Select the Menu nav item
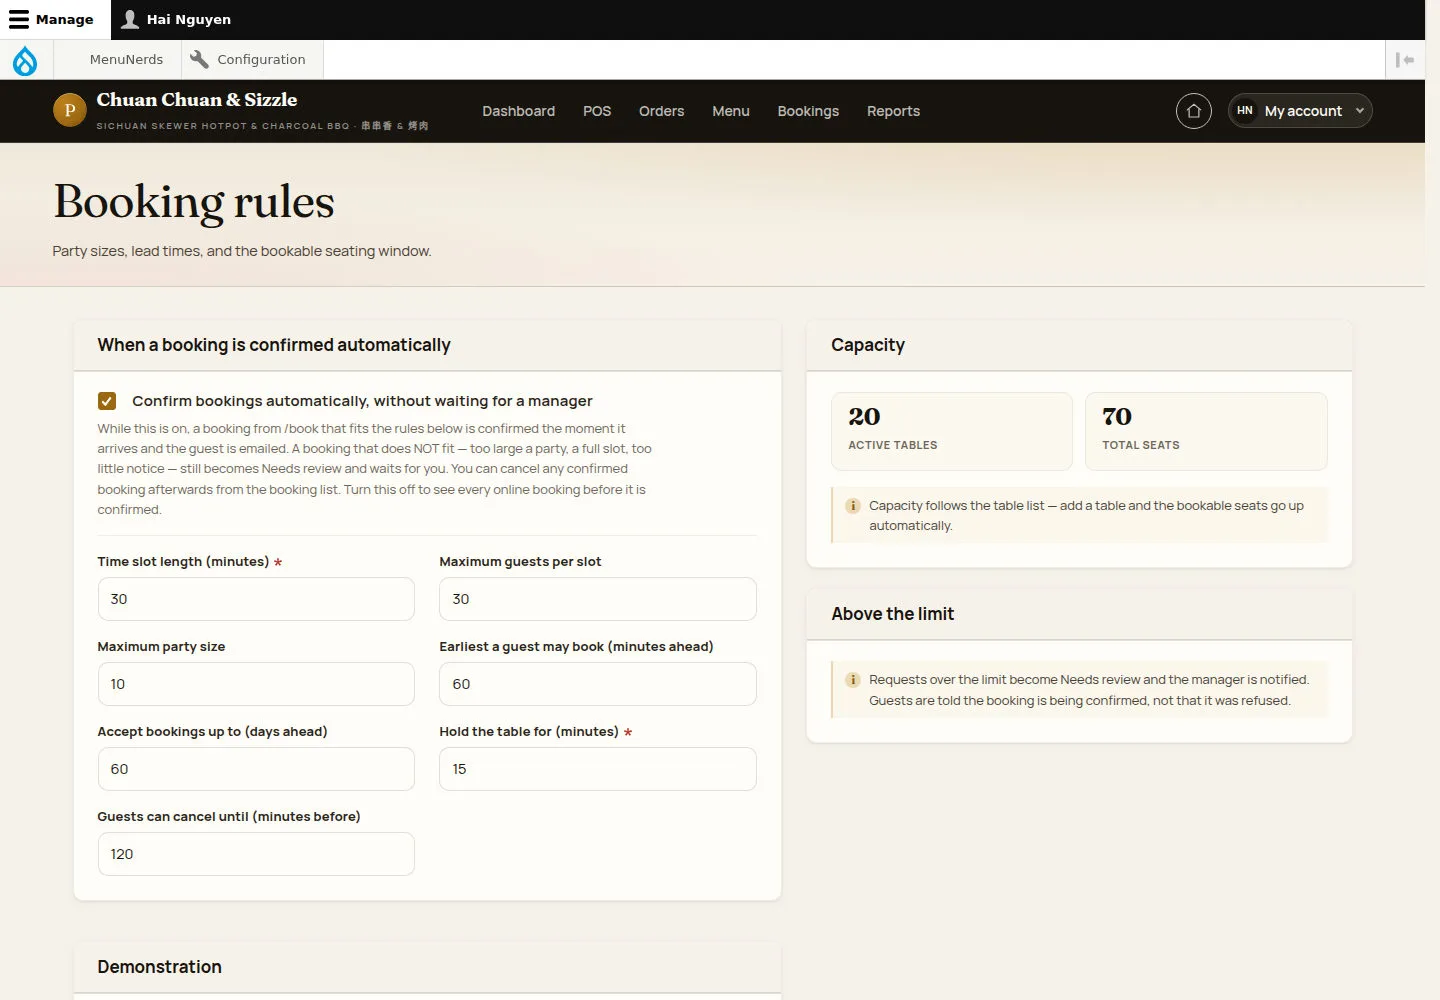 (731, 111)
